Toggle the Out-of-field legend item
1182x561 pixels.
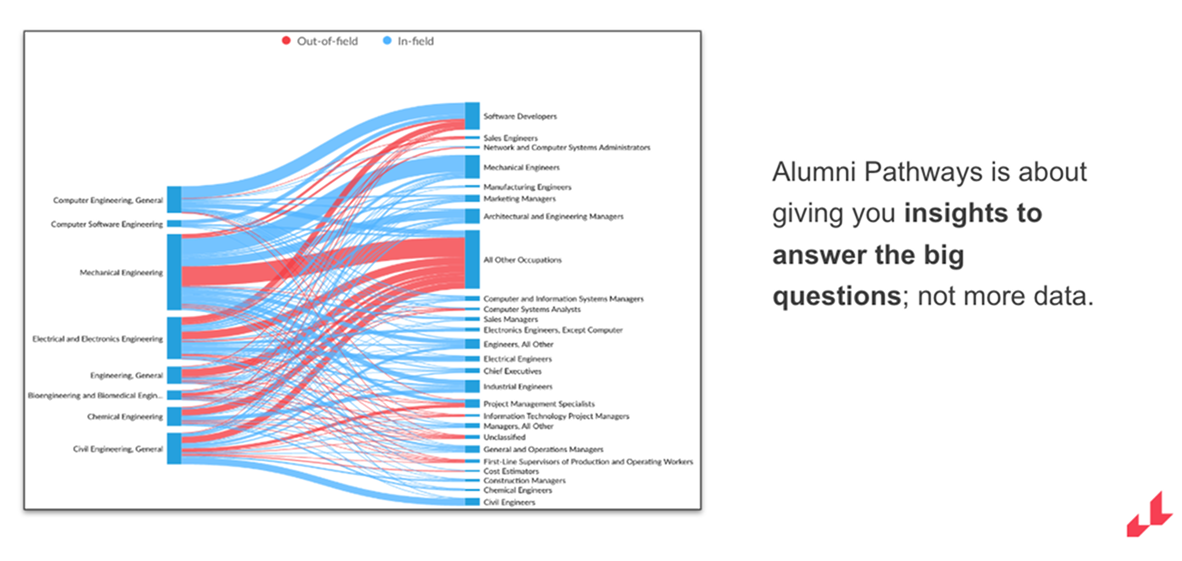coord(320,41)
